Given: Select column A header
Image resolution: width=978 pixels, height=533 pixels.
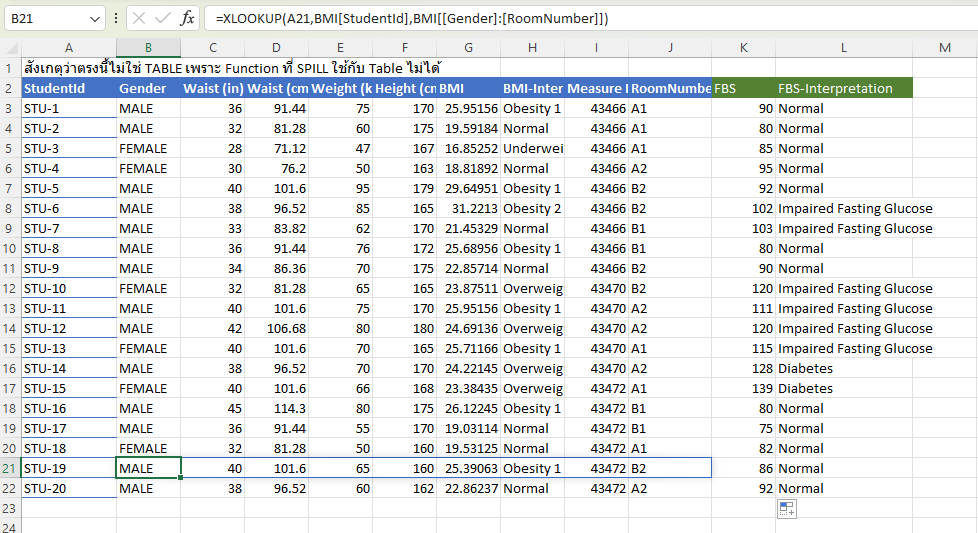Looking at the screenshot, I should coord(69,48).
